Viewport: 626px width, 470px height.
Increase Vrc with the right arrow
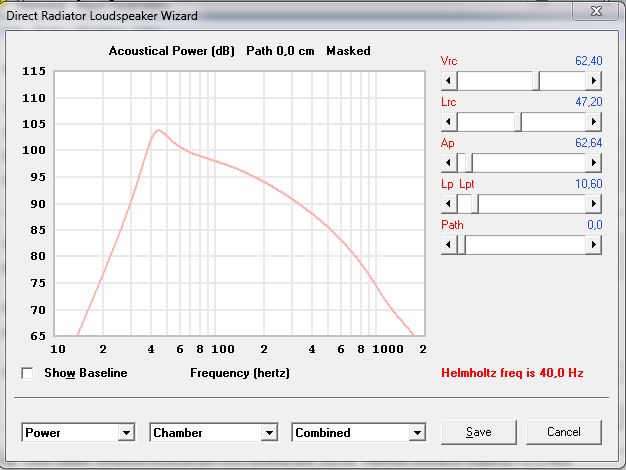click(x=593, y=81)
